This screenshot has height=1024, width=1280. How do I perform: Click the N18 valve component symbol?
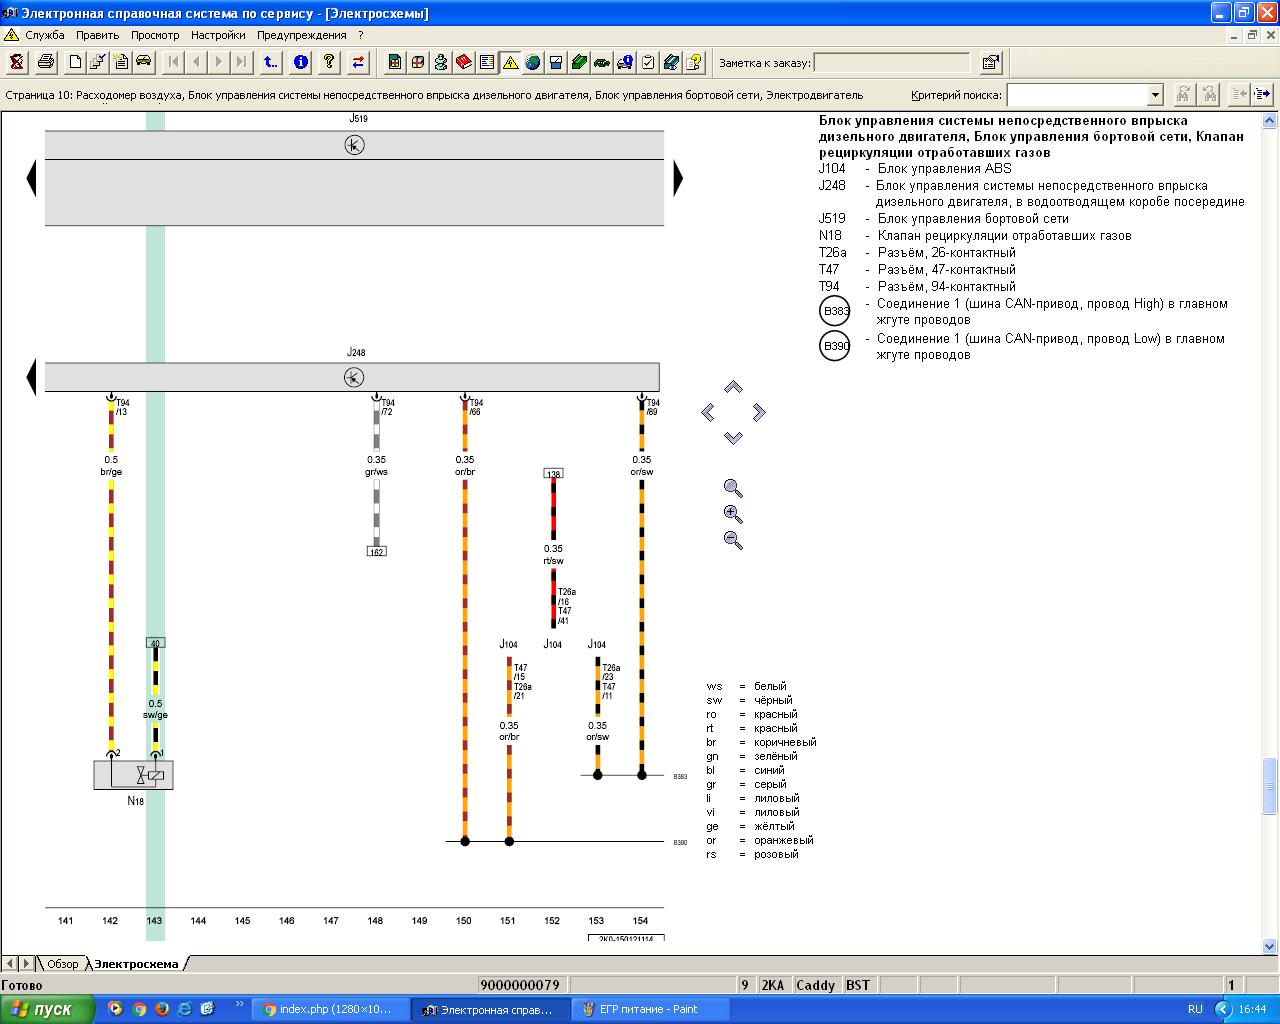coord(134,775)
